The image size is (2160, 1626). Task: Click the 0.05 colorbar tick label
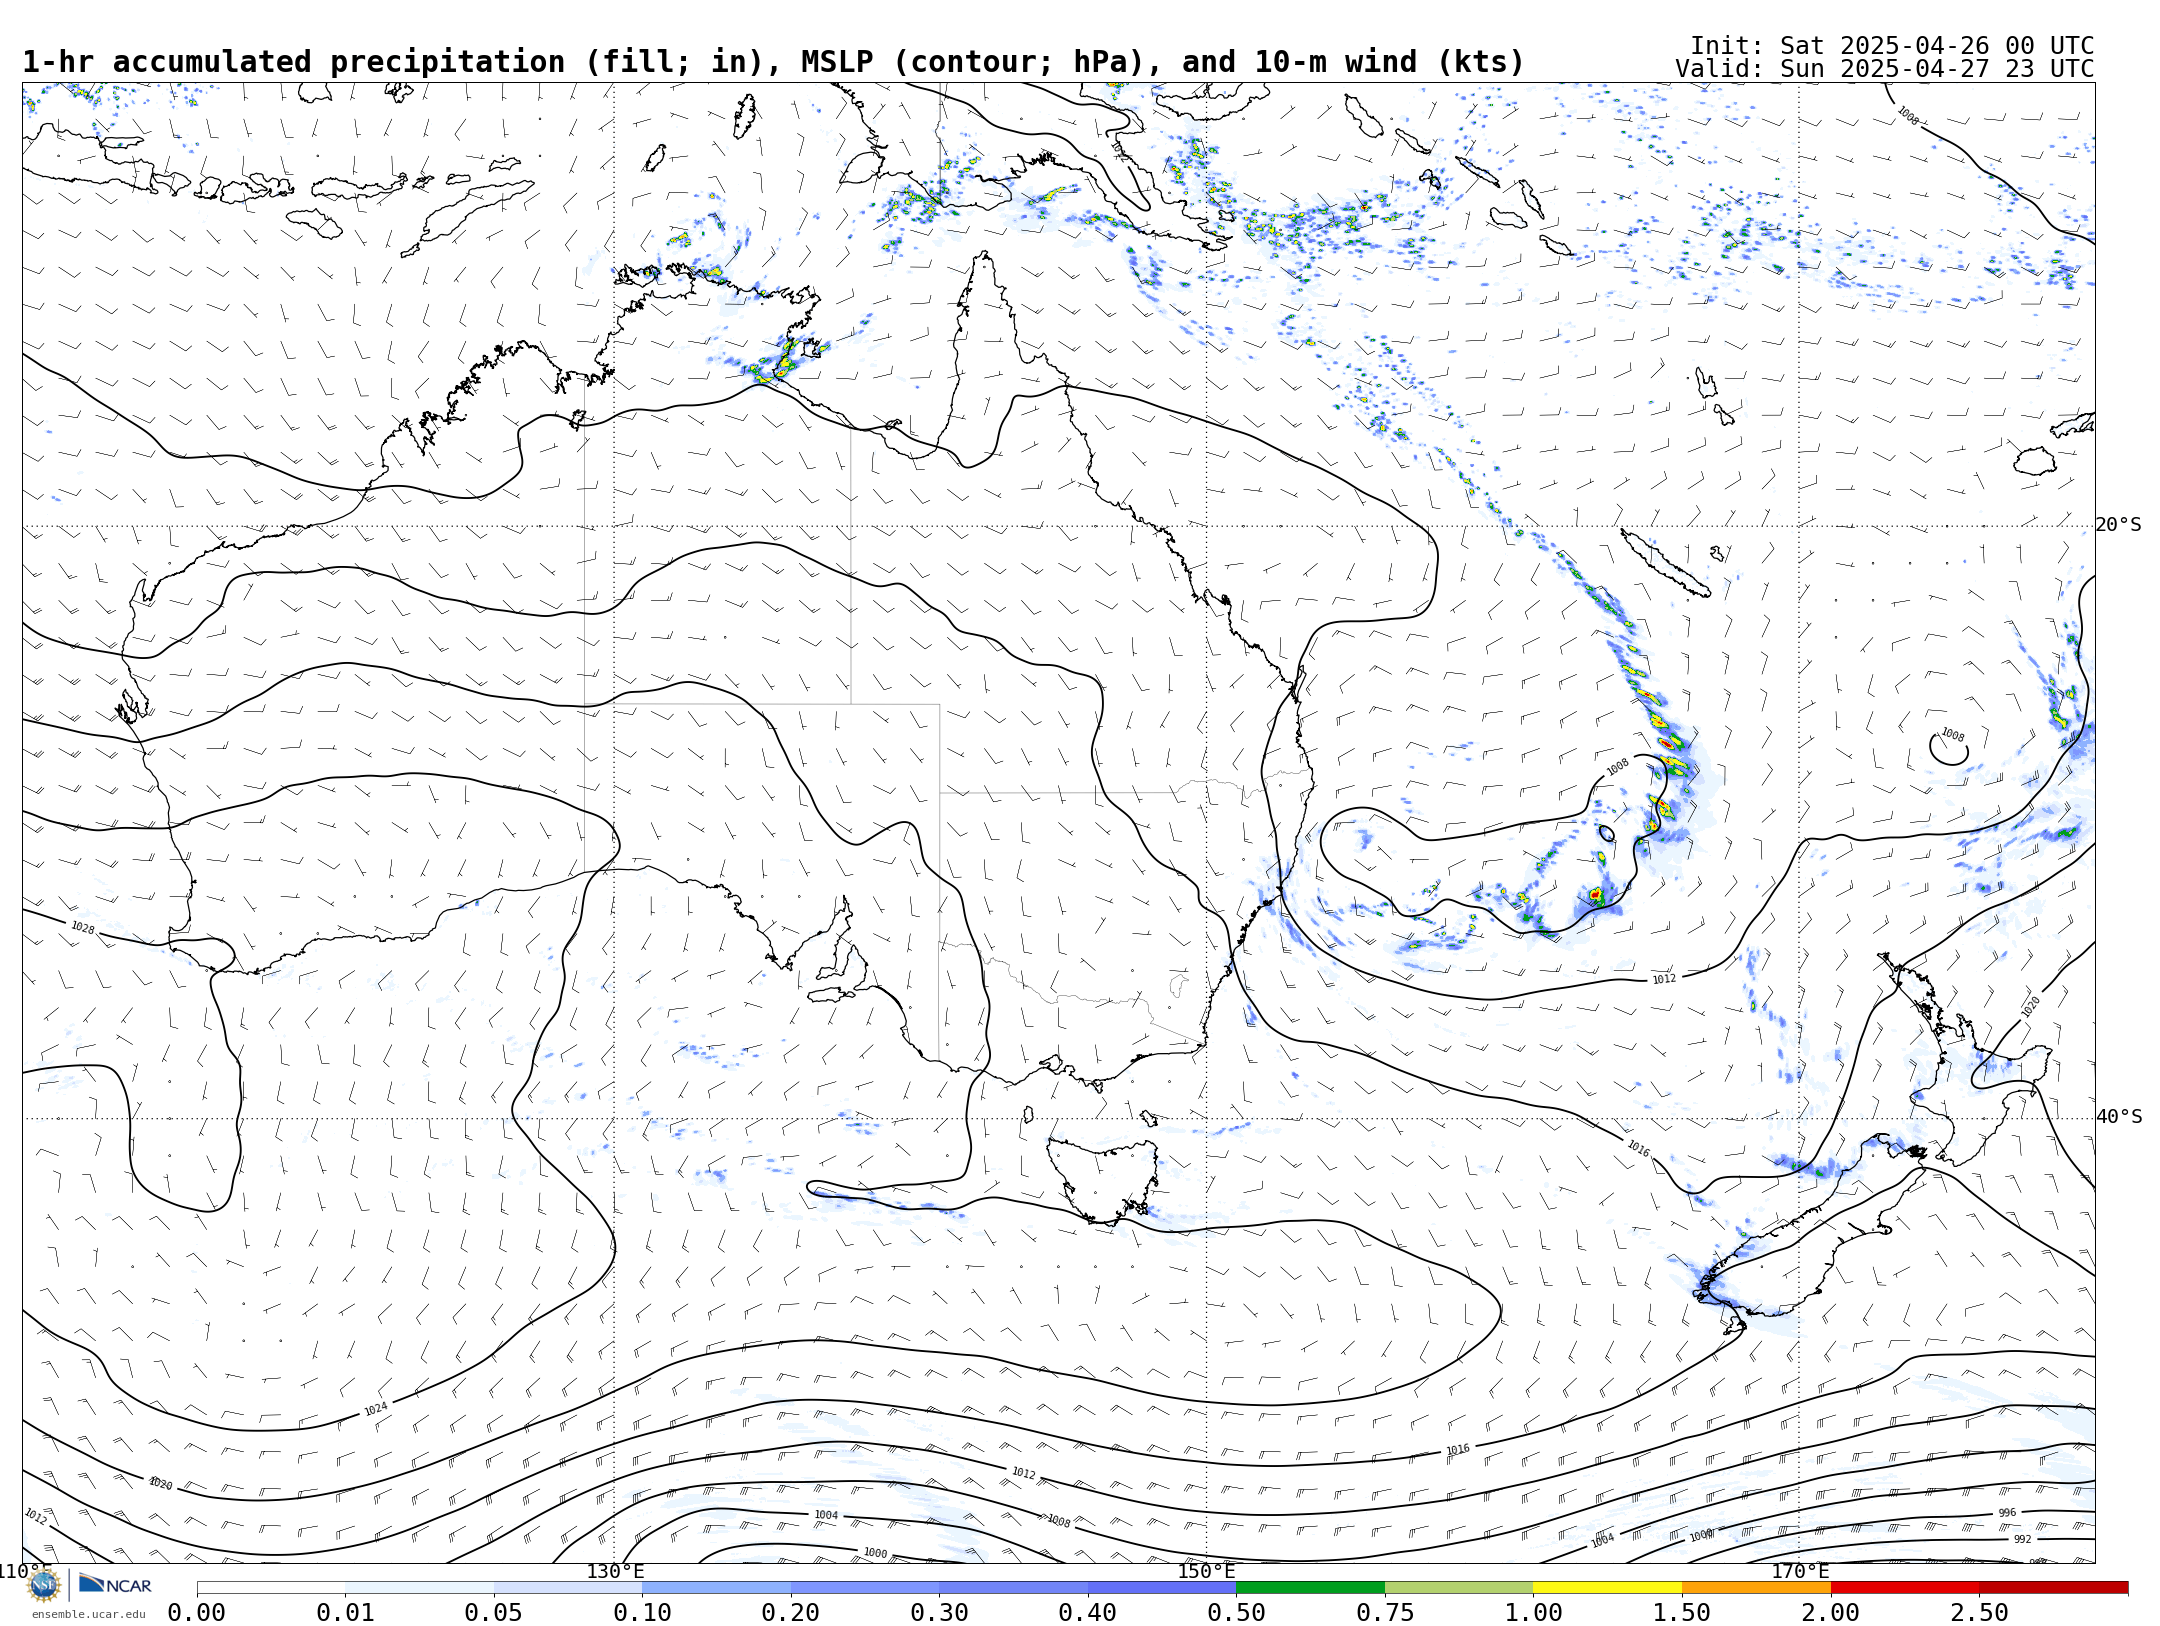click(x=494, y=1613)
